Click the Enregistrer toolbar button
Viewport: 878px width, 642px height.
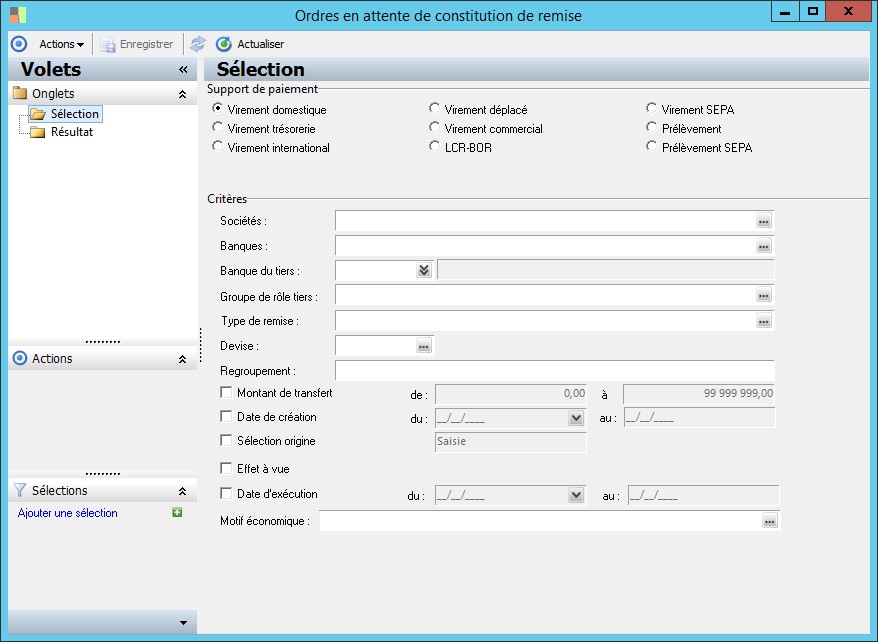pos(137,44)
